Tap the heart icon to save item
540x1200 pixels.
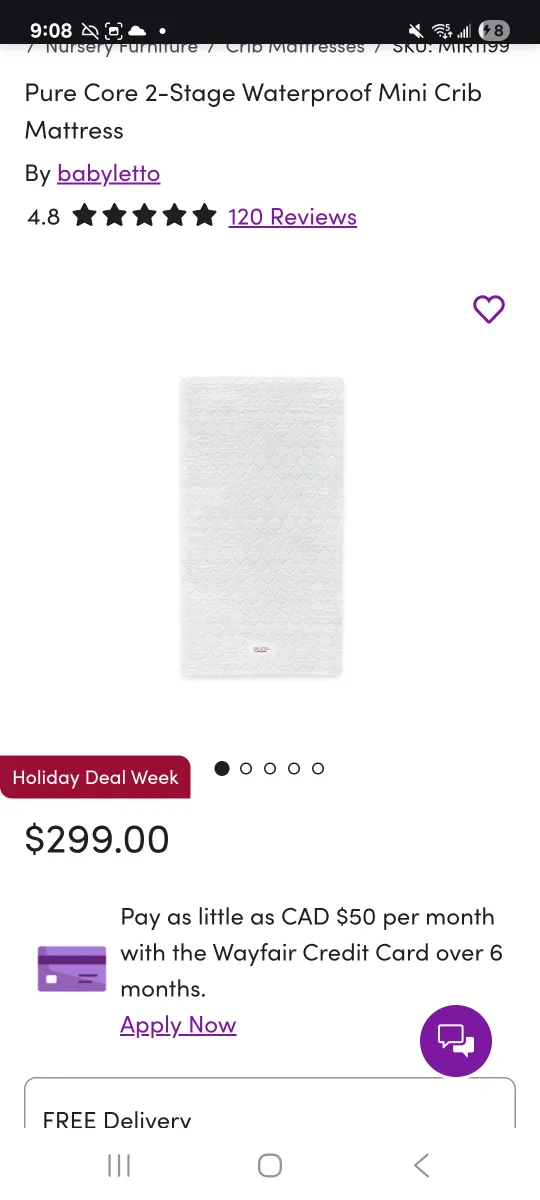click(x=489, y=310)
